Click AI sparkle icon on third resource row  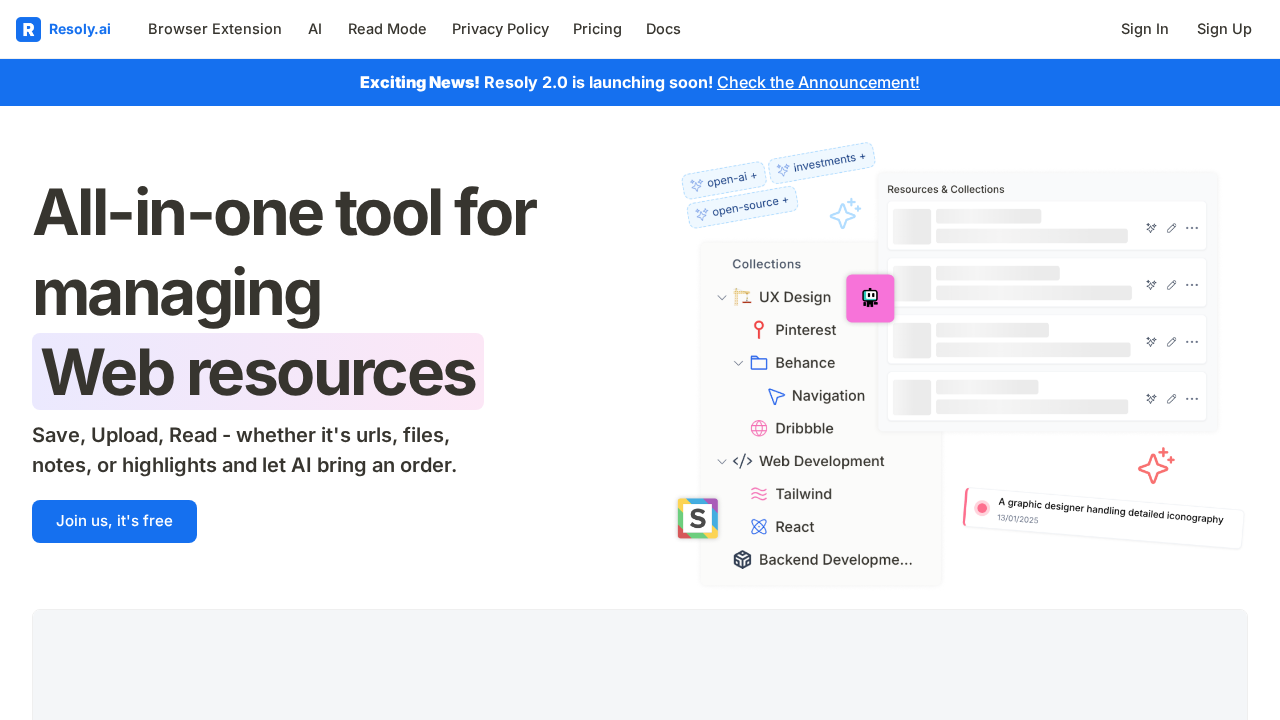(x=1151, y=342)
